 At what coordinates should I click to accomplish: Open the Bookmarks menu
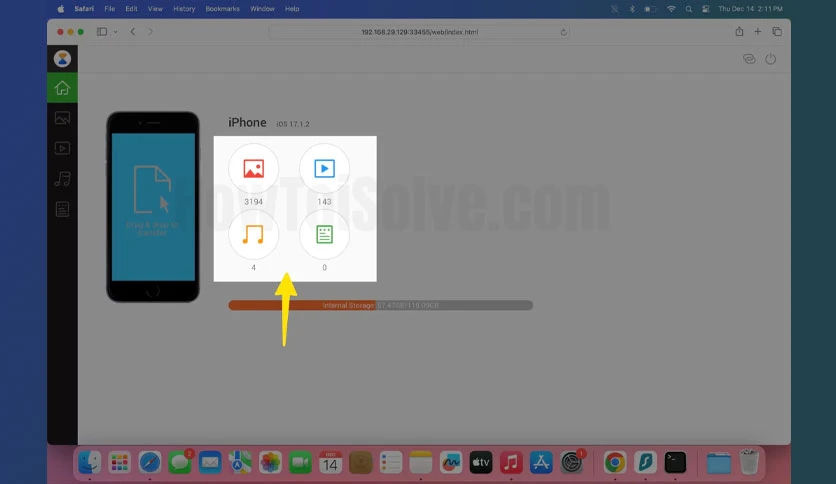[222, 9]
